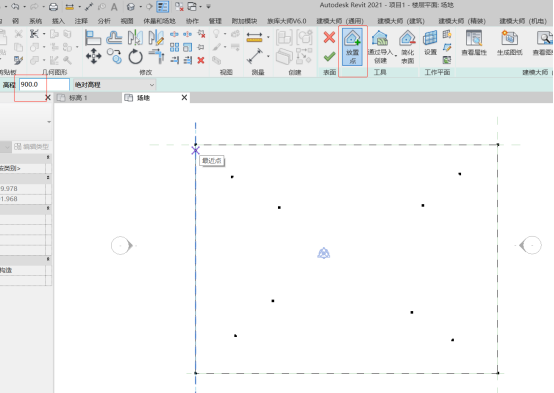554x393 pixels.
Task: Activate the Move tool
Action: 93,56
